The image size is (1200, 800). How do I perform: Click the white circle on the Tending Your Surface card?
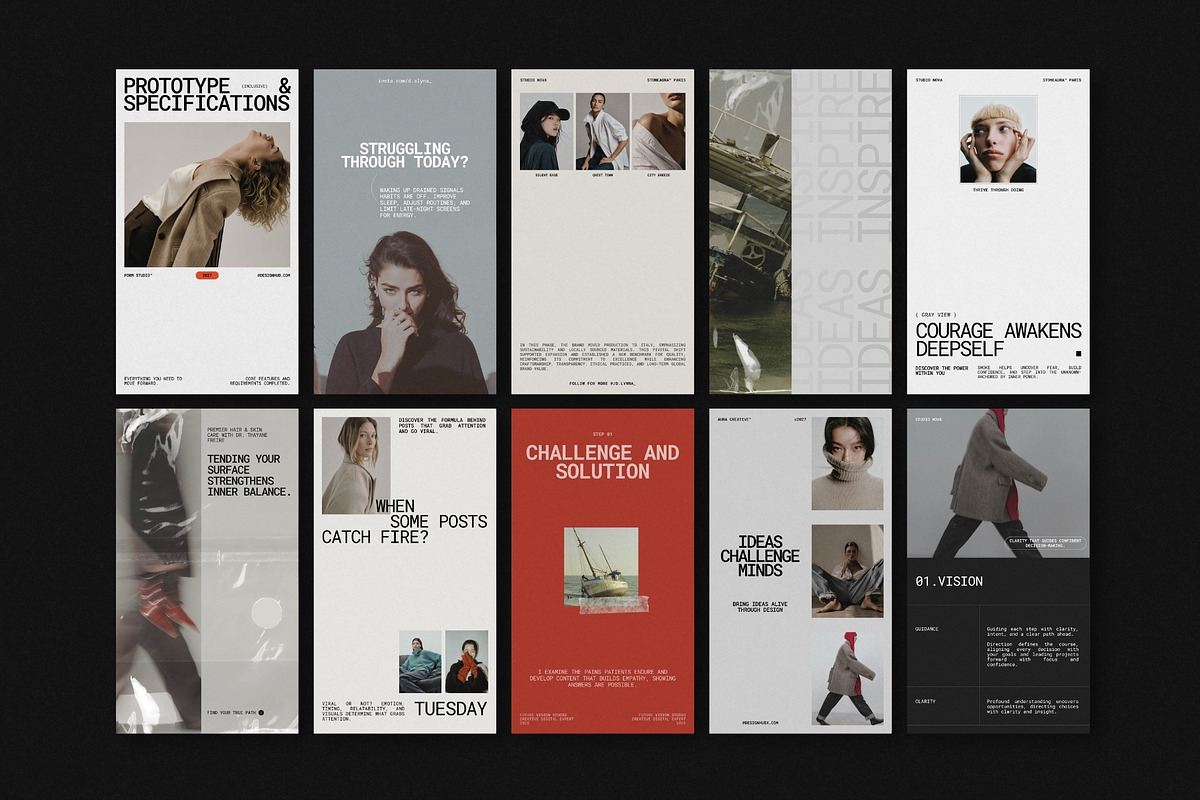click(x=265, y=611)
